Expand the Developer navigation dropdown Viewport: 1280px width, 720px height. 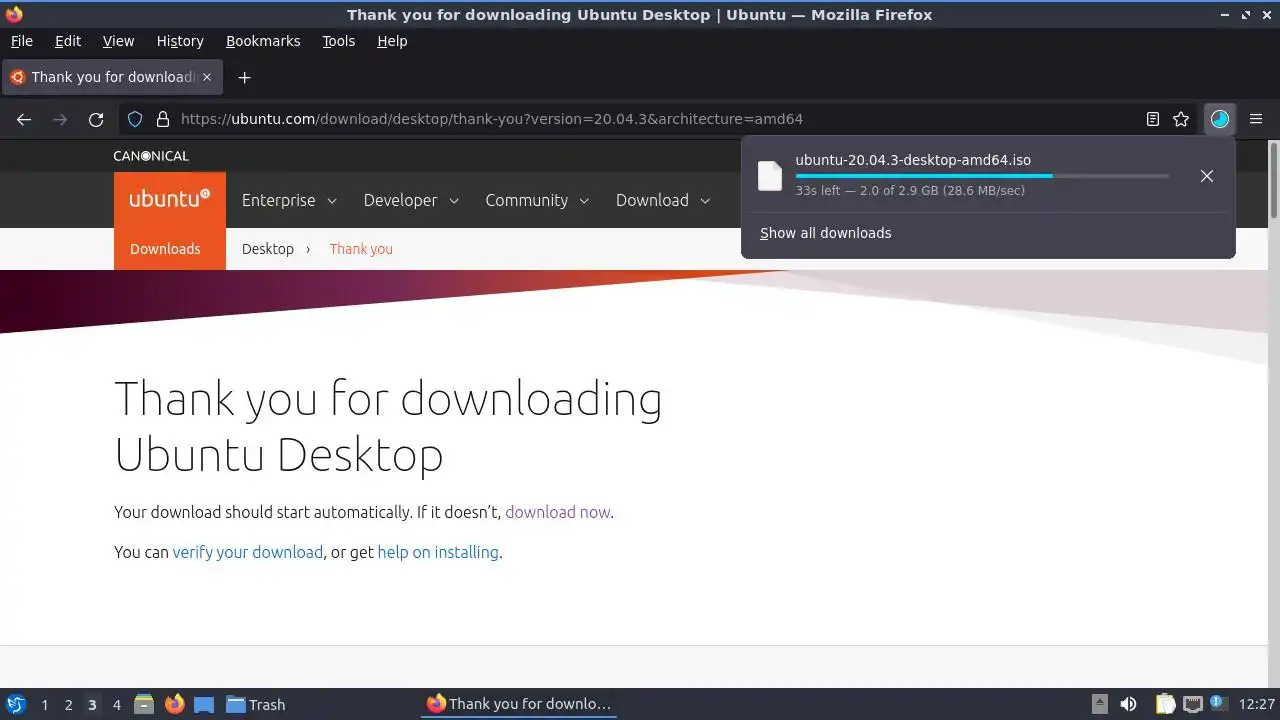click(x=411, y=200)
